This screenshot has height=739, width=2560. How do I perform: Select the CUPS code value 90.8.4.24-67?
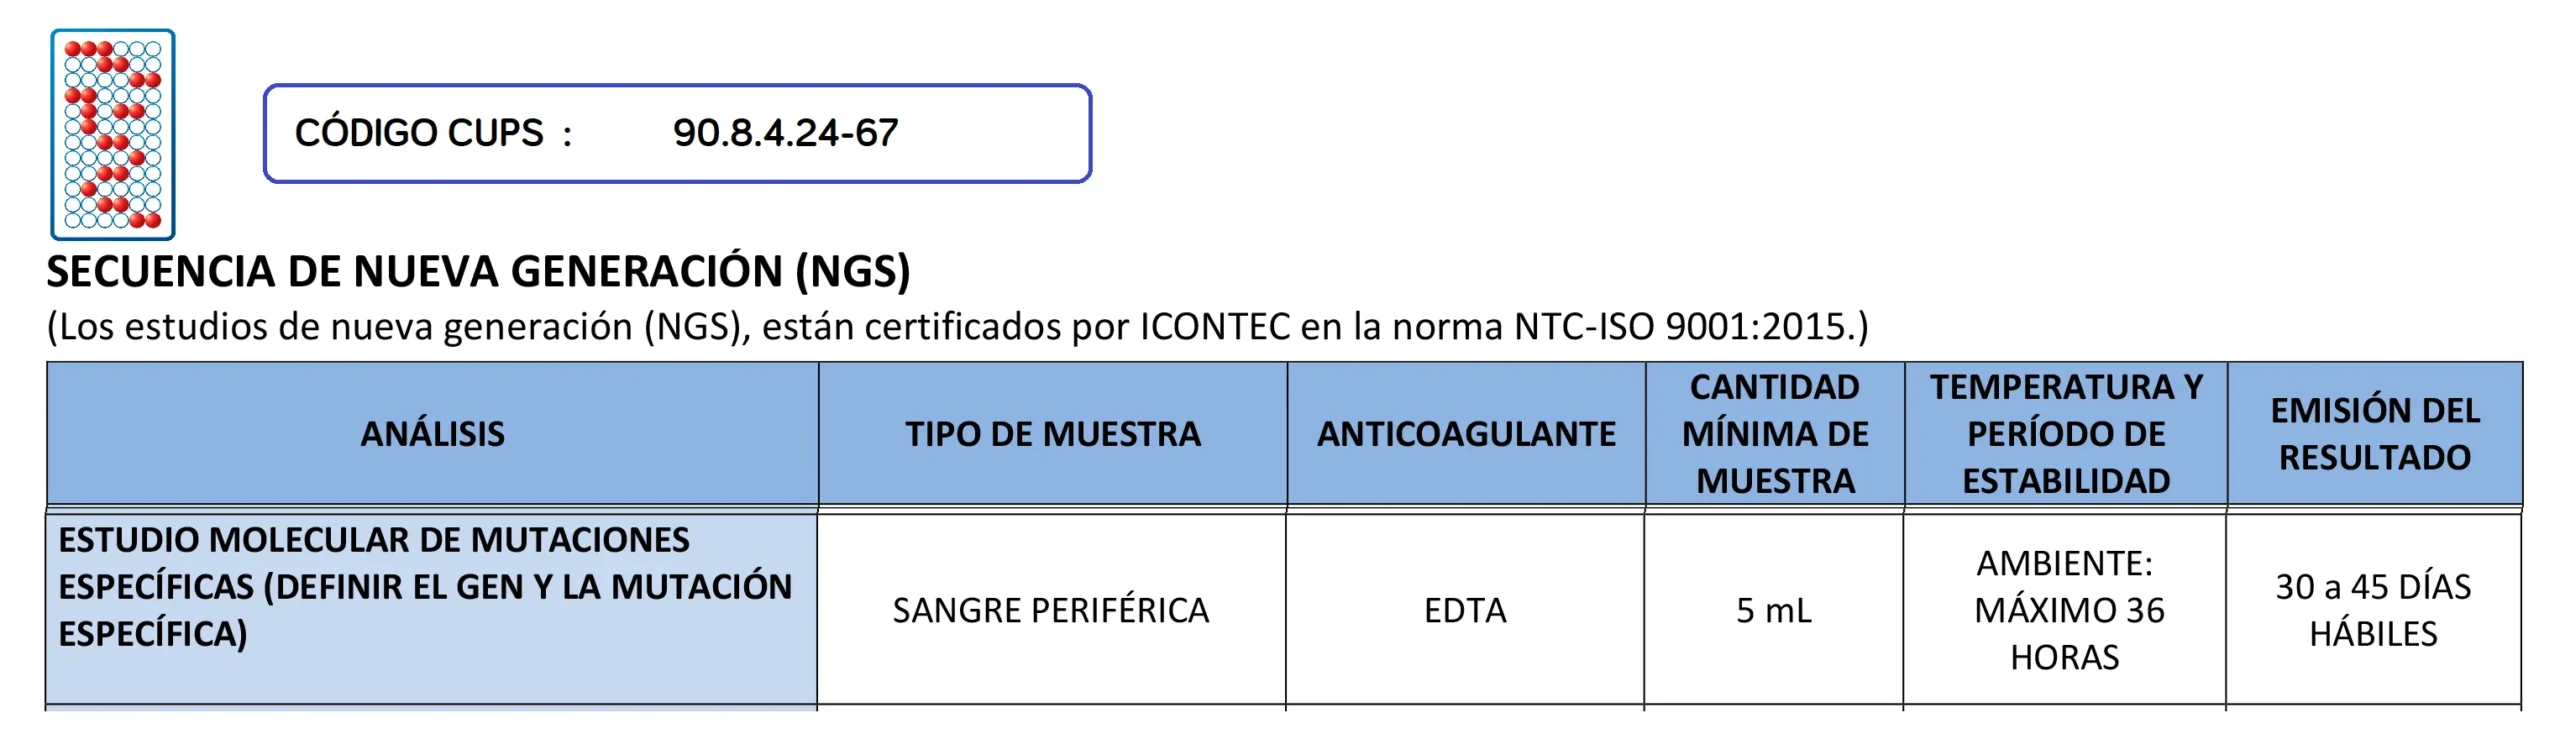(785, 133)
